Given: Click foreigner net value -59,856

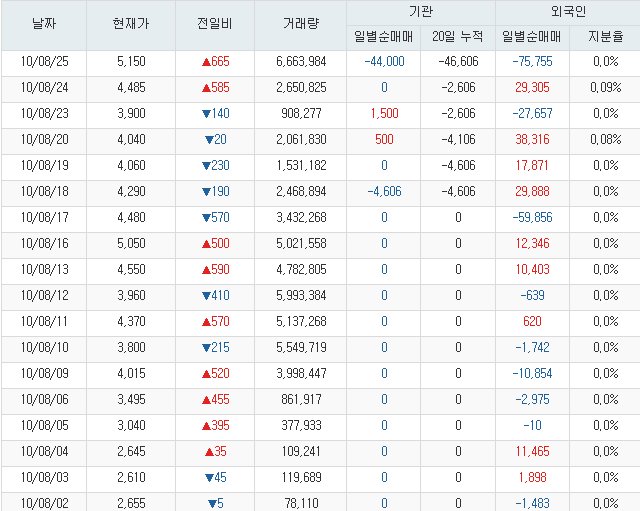Looking at the screenshot, I should pos(532,218).
